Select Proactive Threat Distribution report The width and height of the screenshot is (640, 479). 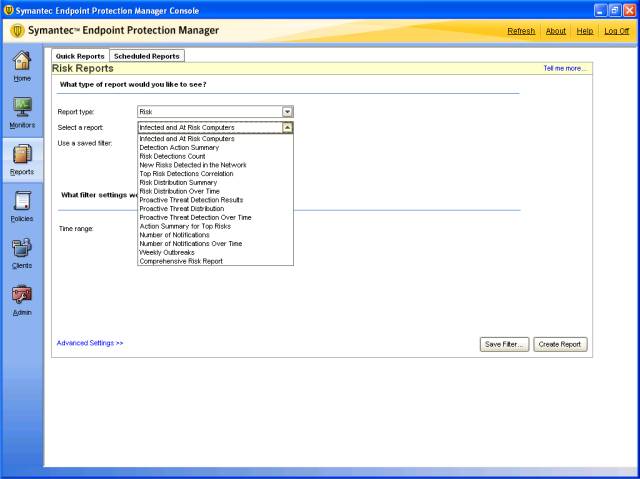point(215,208)
